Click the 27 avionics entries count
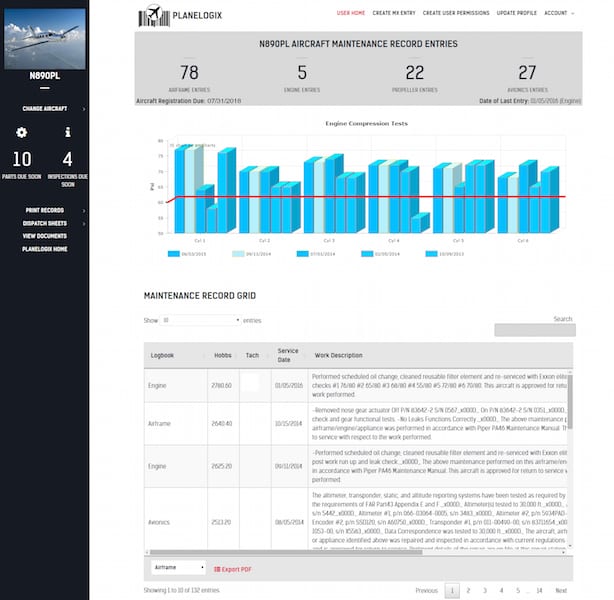 (x=527, y=72)
